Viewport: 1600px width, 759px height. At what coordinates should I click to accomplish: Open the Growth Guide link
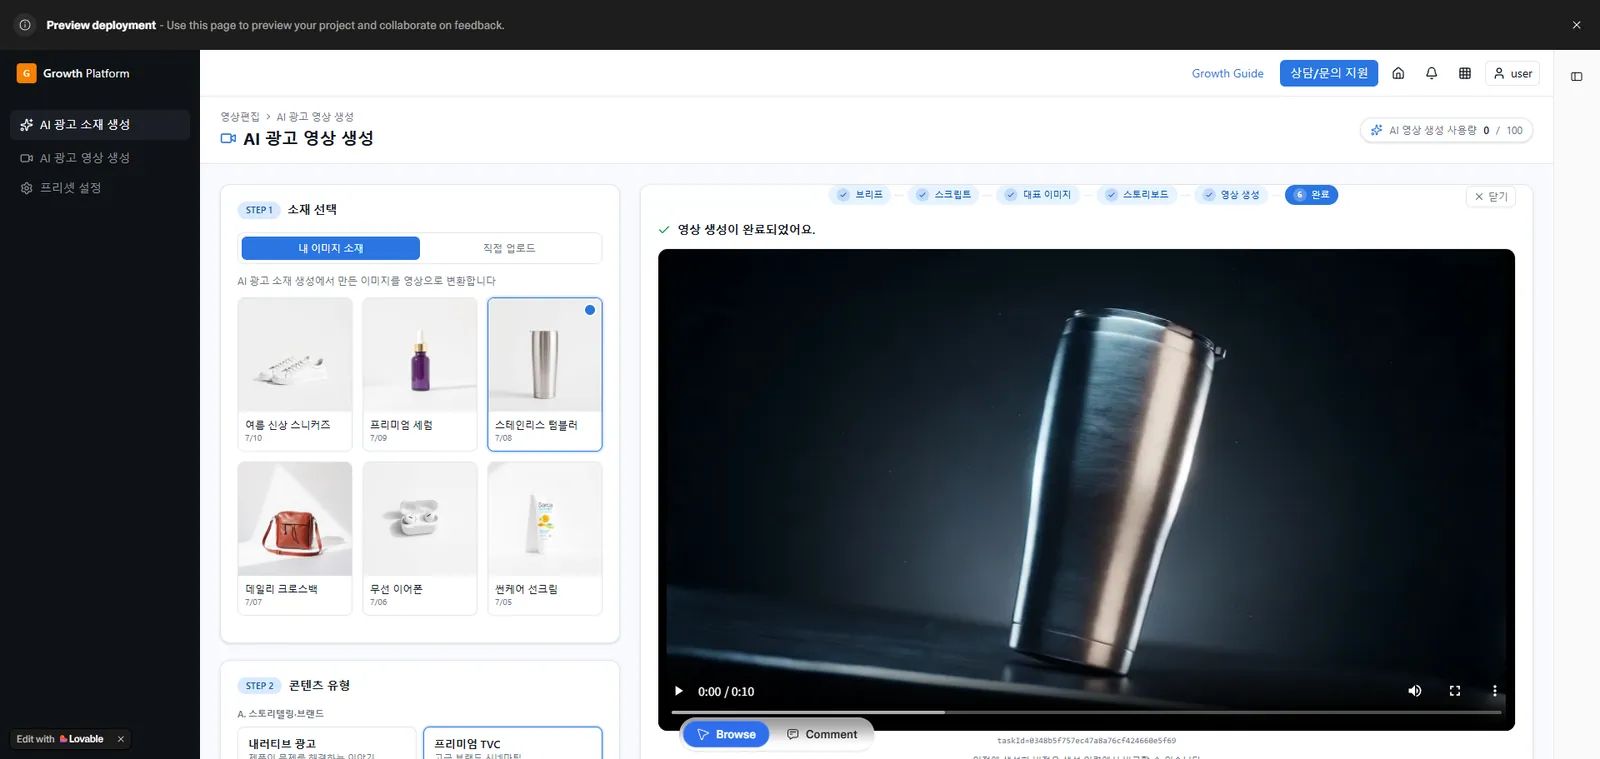click(x=1228, y=73)
